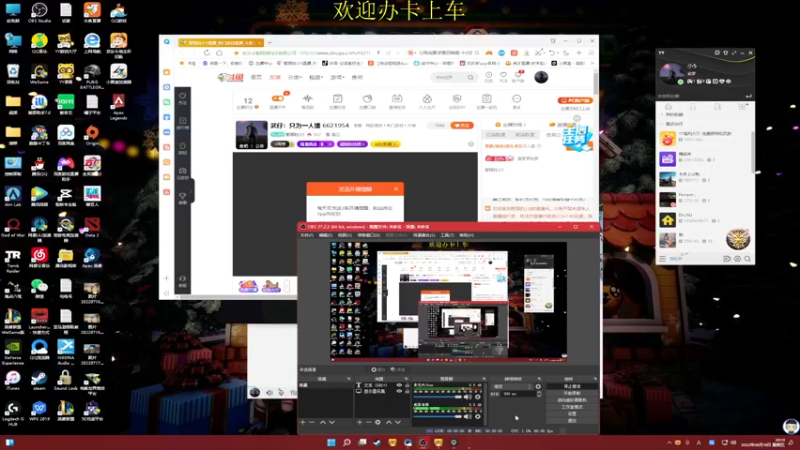Open search icon at bottom of YY window
Image resolution: width=800 pixels, height=450 pixels.
pos(747,259)
